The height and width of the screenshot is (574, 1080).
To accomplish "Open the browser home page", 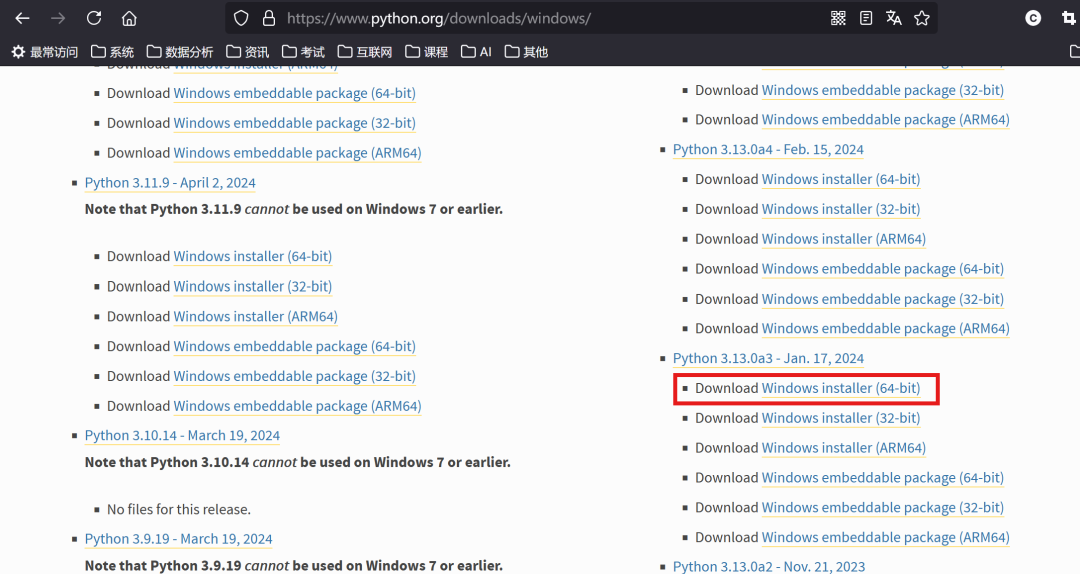I will coord(129,19).
